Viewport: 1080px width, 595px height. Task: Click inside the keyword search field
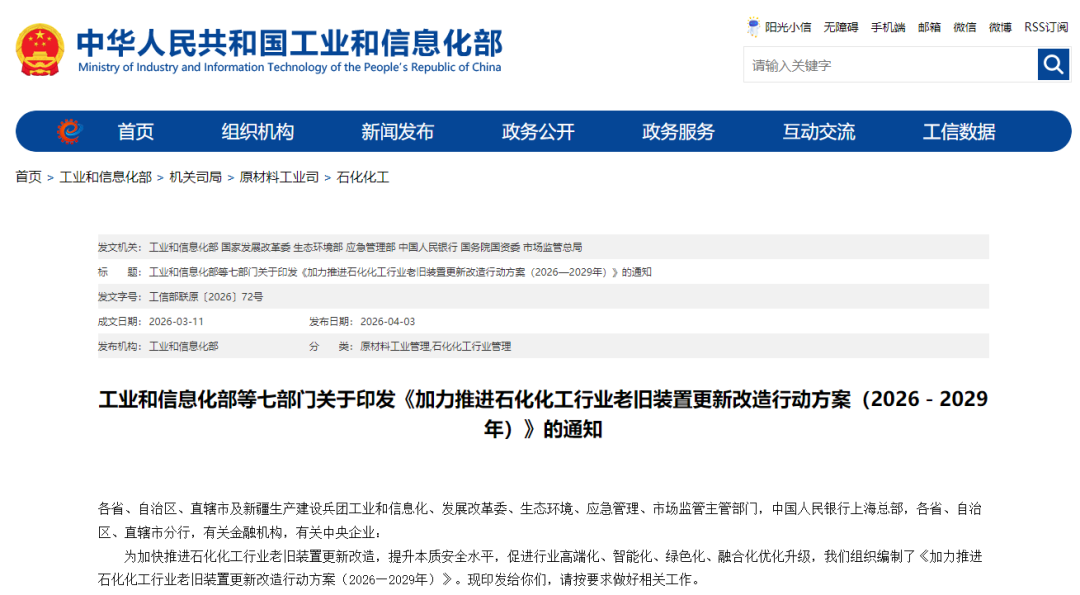(890, 65)
